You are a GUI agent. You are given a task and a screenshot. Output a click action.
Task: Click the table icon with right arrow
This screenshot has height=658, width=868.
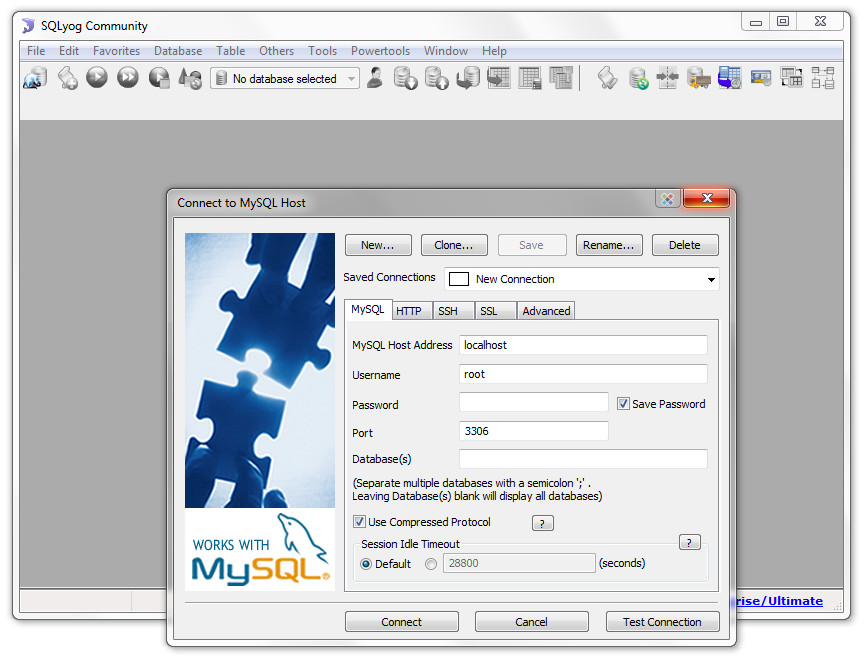(499, 78)
